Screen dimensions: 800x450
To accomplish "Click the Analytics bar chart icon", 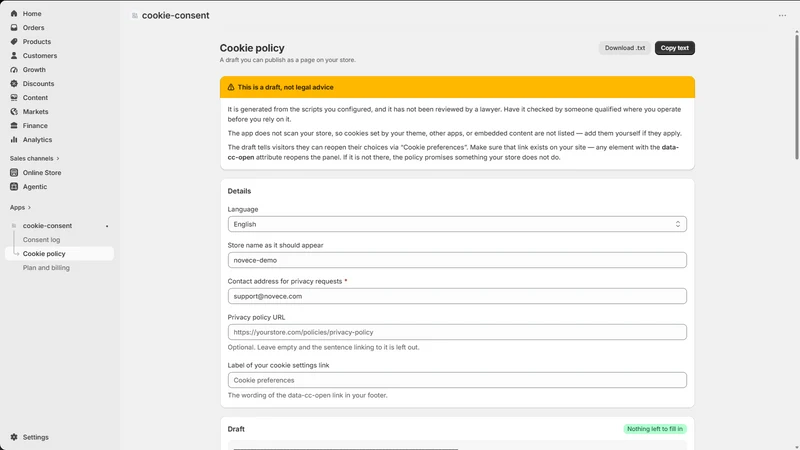I will (x=14, y=139).
